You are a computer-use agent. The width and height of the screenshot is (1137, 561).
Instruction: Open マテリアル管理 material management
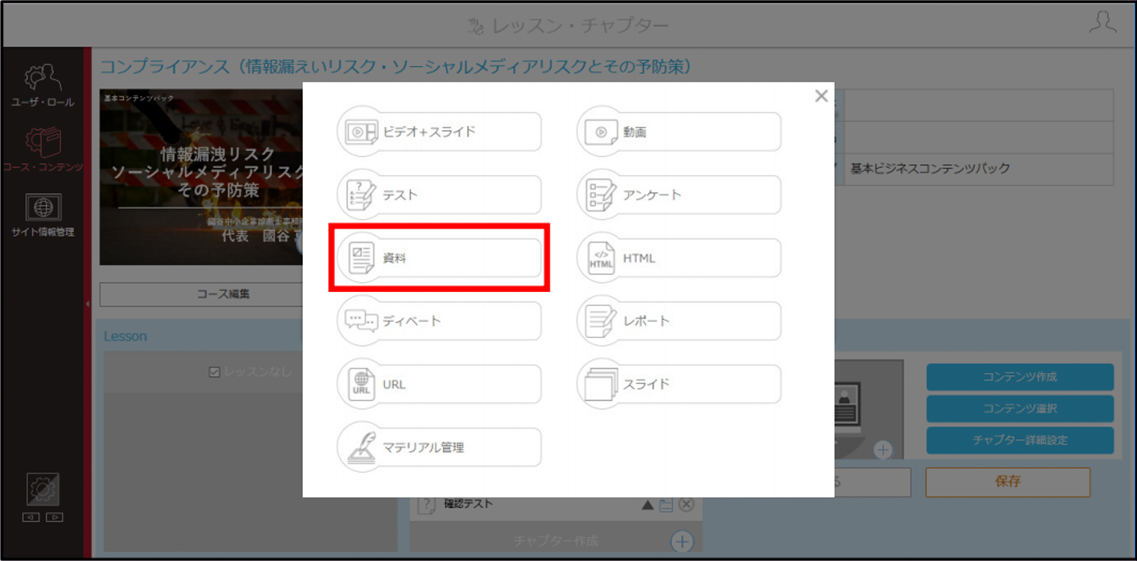click(x=439, y=447)
